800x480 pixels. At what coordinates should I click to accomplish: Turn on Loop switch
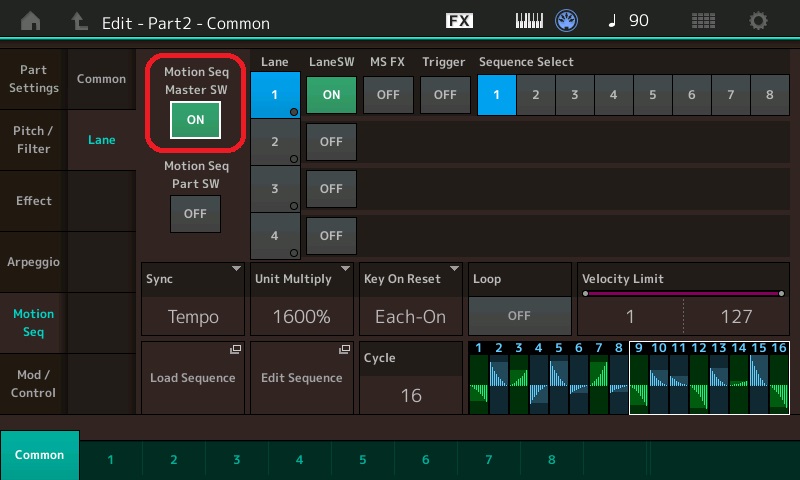(x=518, y=315)
